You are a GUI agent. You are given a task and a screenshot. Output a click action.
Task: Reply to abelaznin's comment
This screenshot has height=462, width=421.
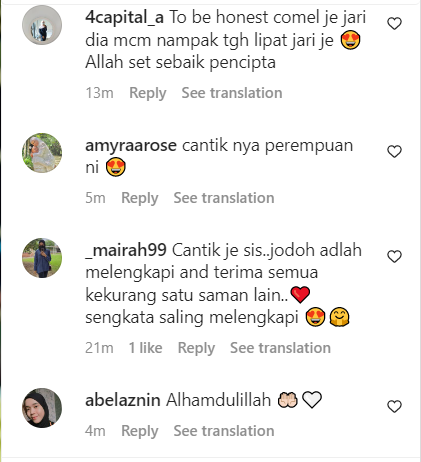point(140,431)
